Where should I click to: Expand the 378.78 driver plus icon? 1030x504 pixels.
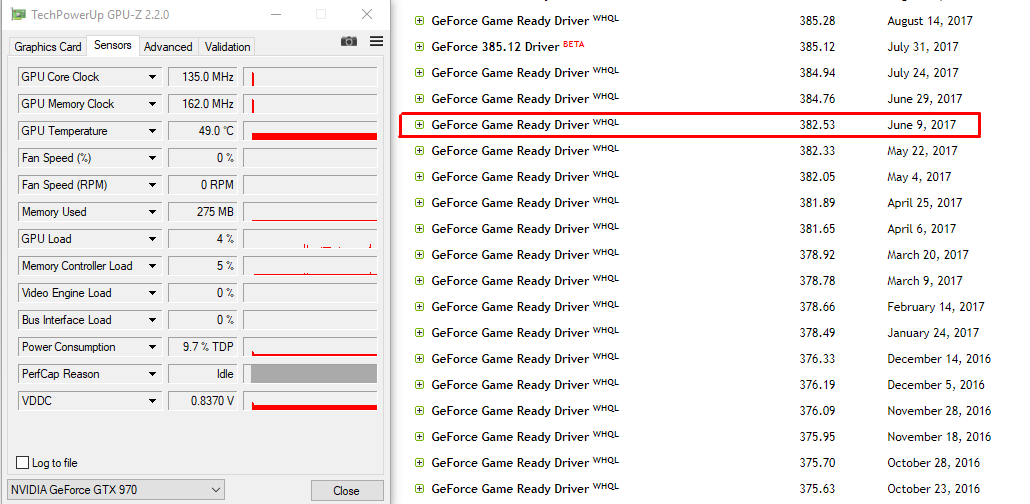(x=419, y=281)
